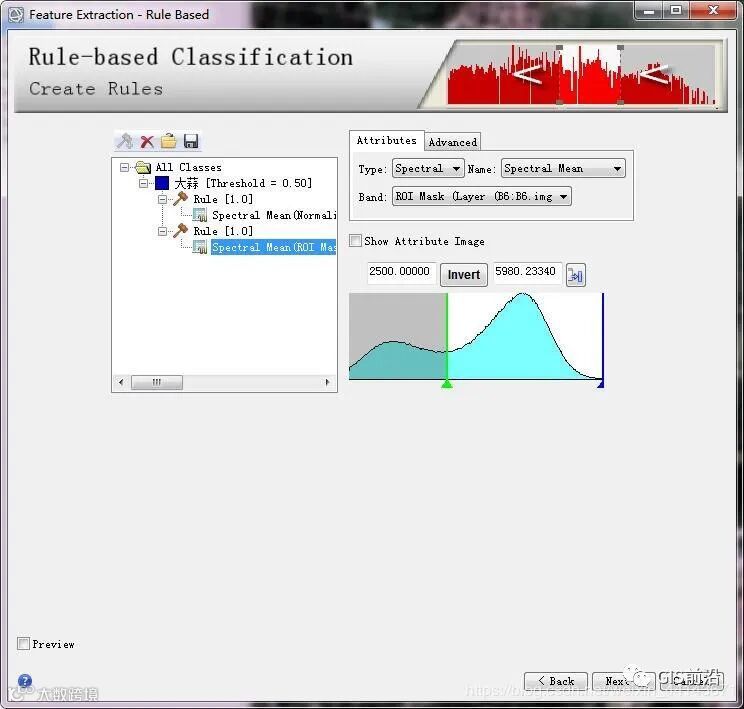Image resolution: width=744 pixels, height=709 pixels.
Task: Click the Invert button
Action: [x=464, y=275]
